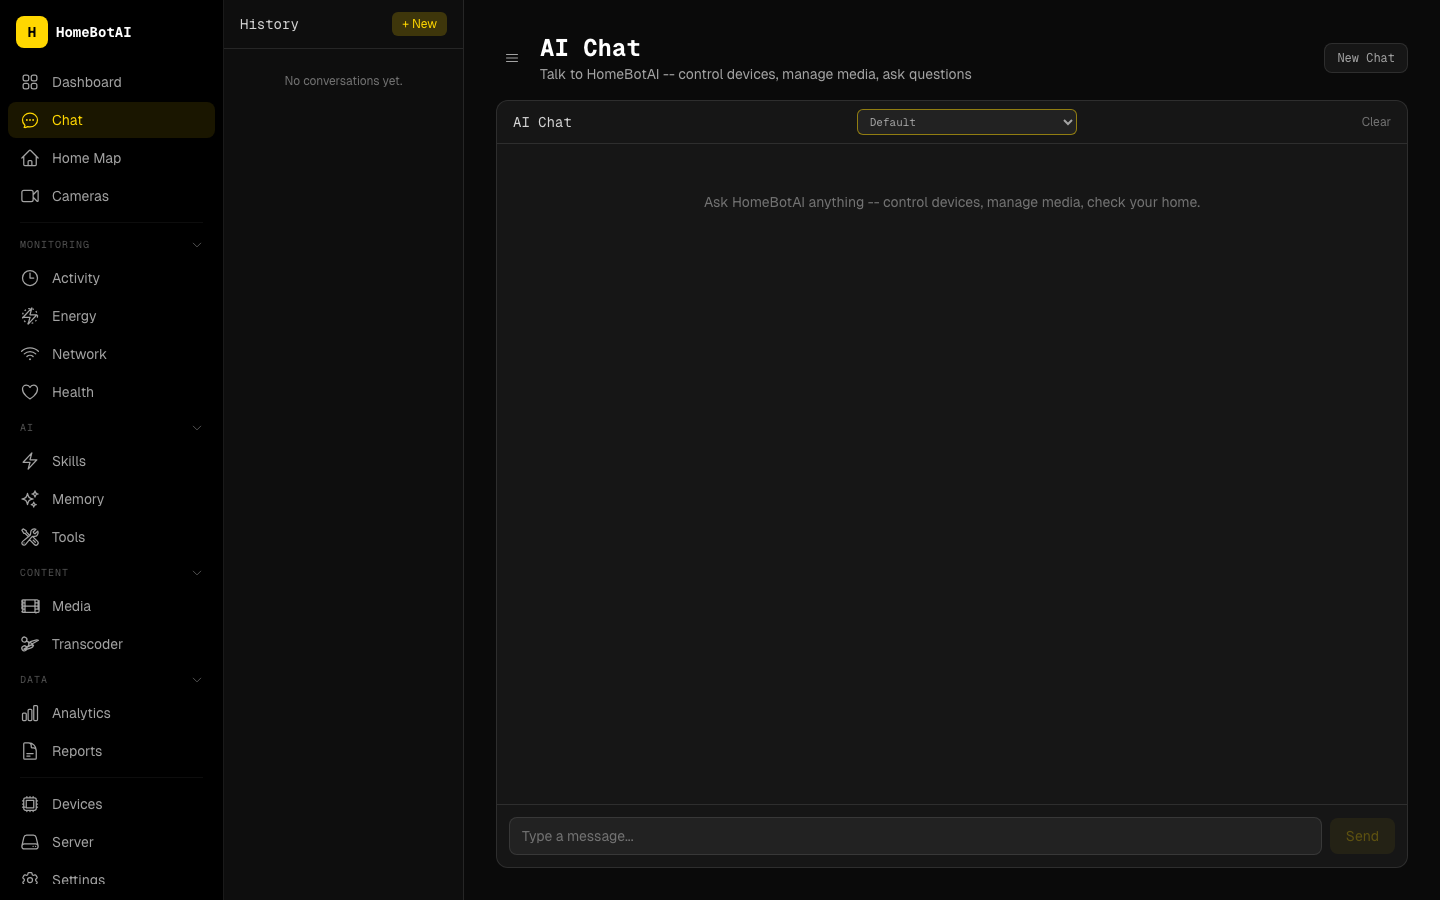Collapse the Monitoring section
Screen dimensions: 1440x900
point(196,245)
